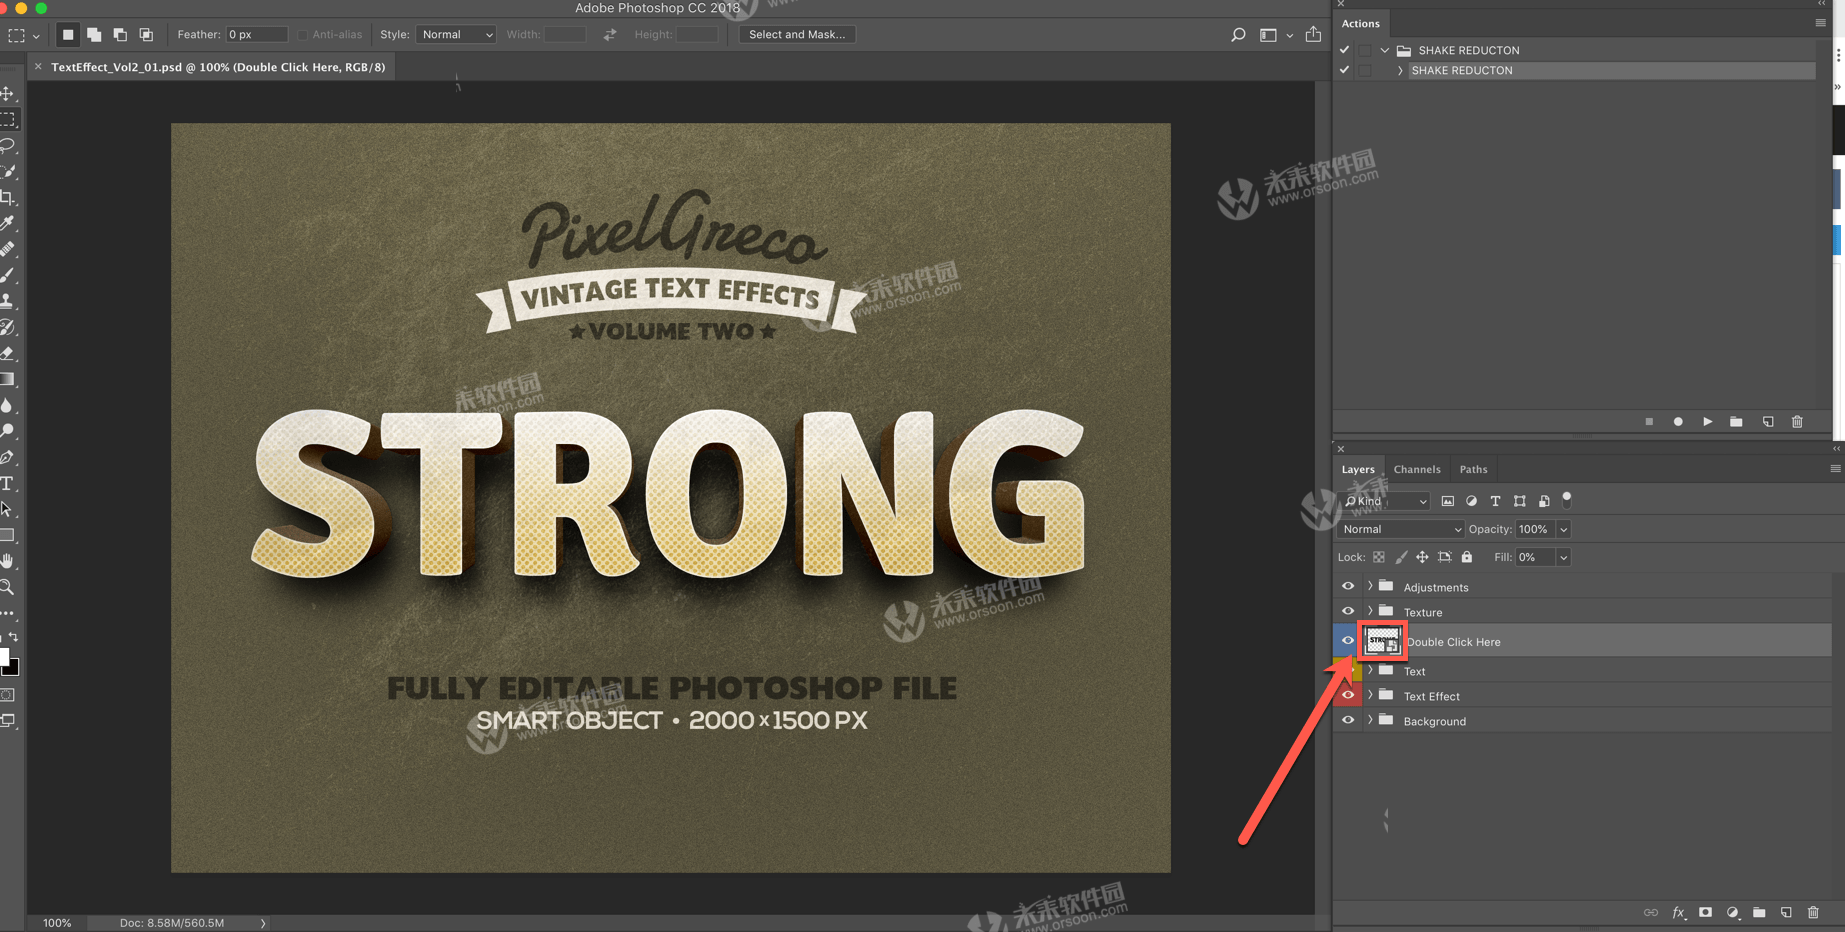Select the Zoom tool in toolbar
Image resolution: width=1845 pixels, height=932 pixels.
[x=8, y=587]
